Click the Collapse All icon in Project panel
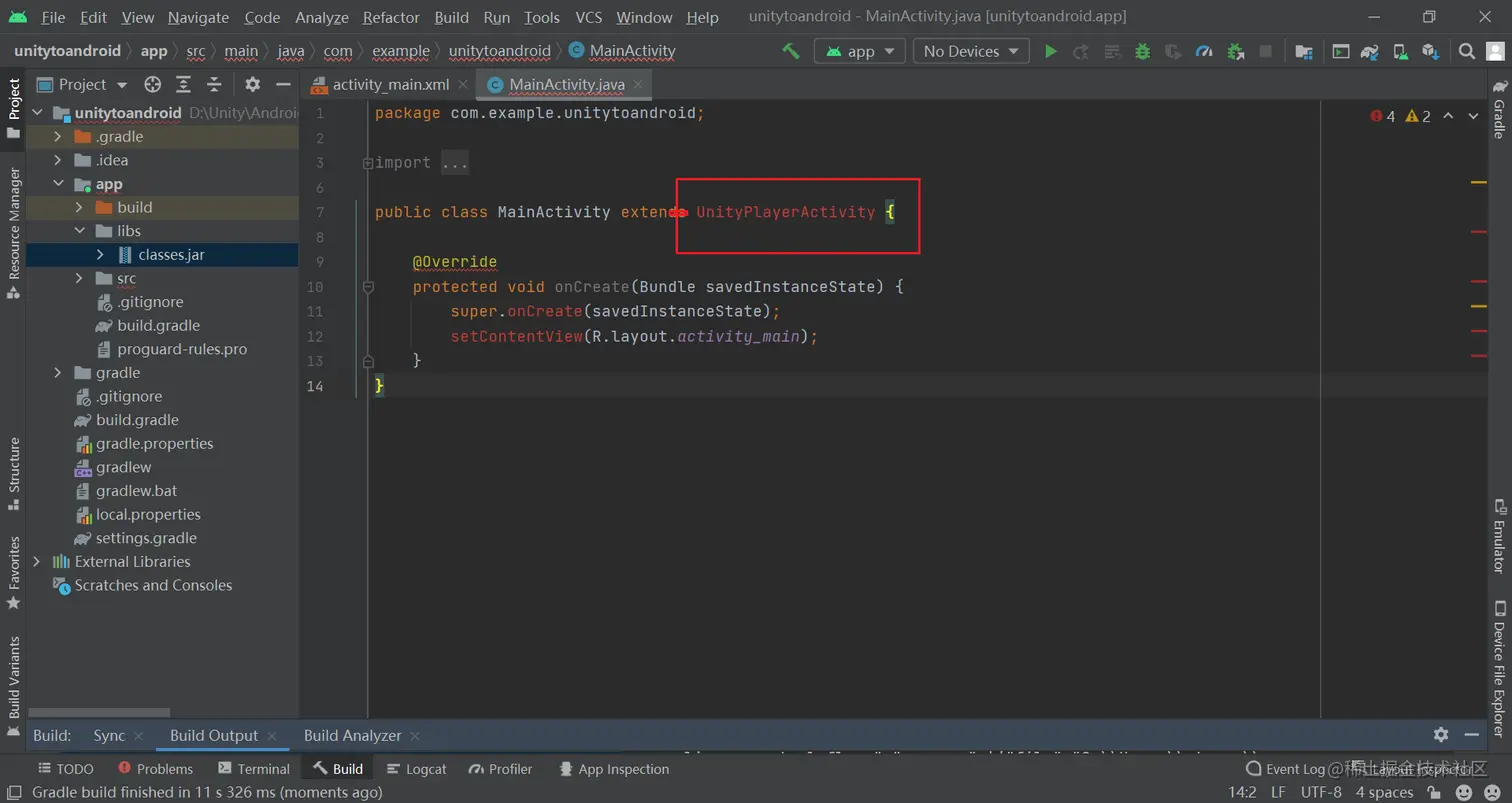Viewport: 1512px width, 803px height. (214, 85)
